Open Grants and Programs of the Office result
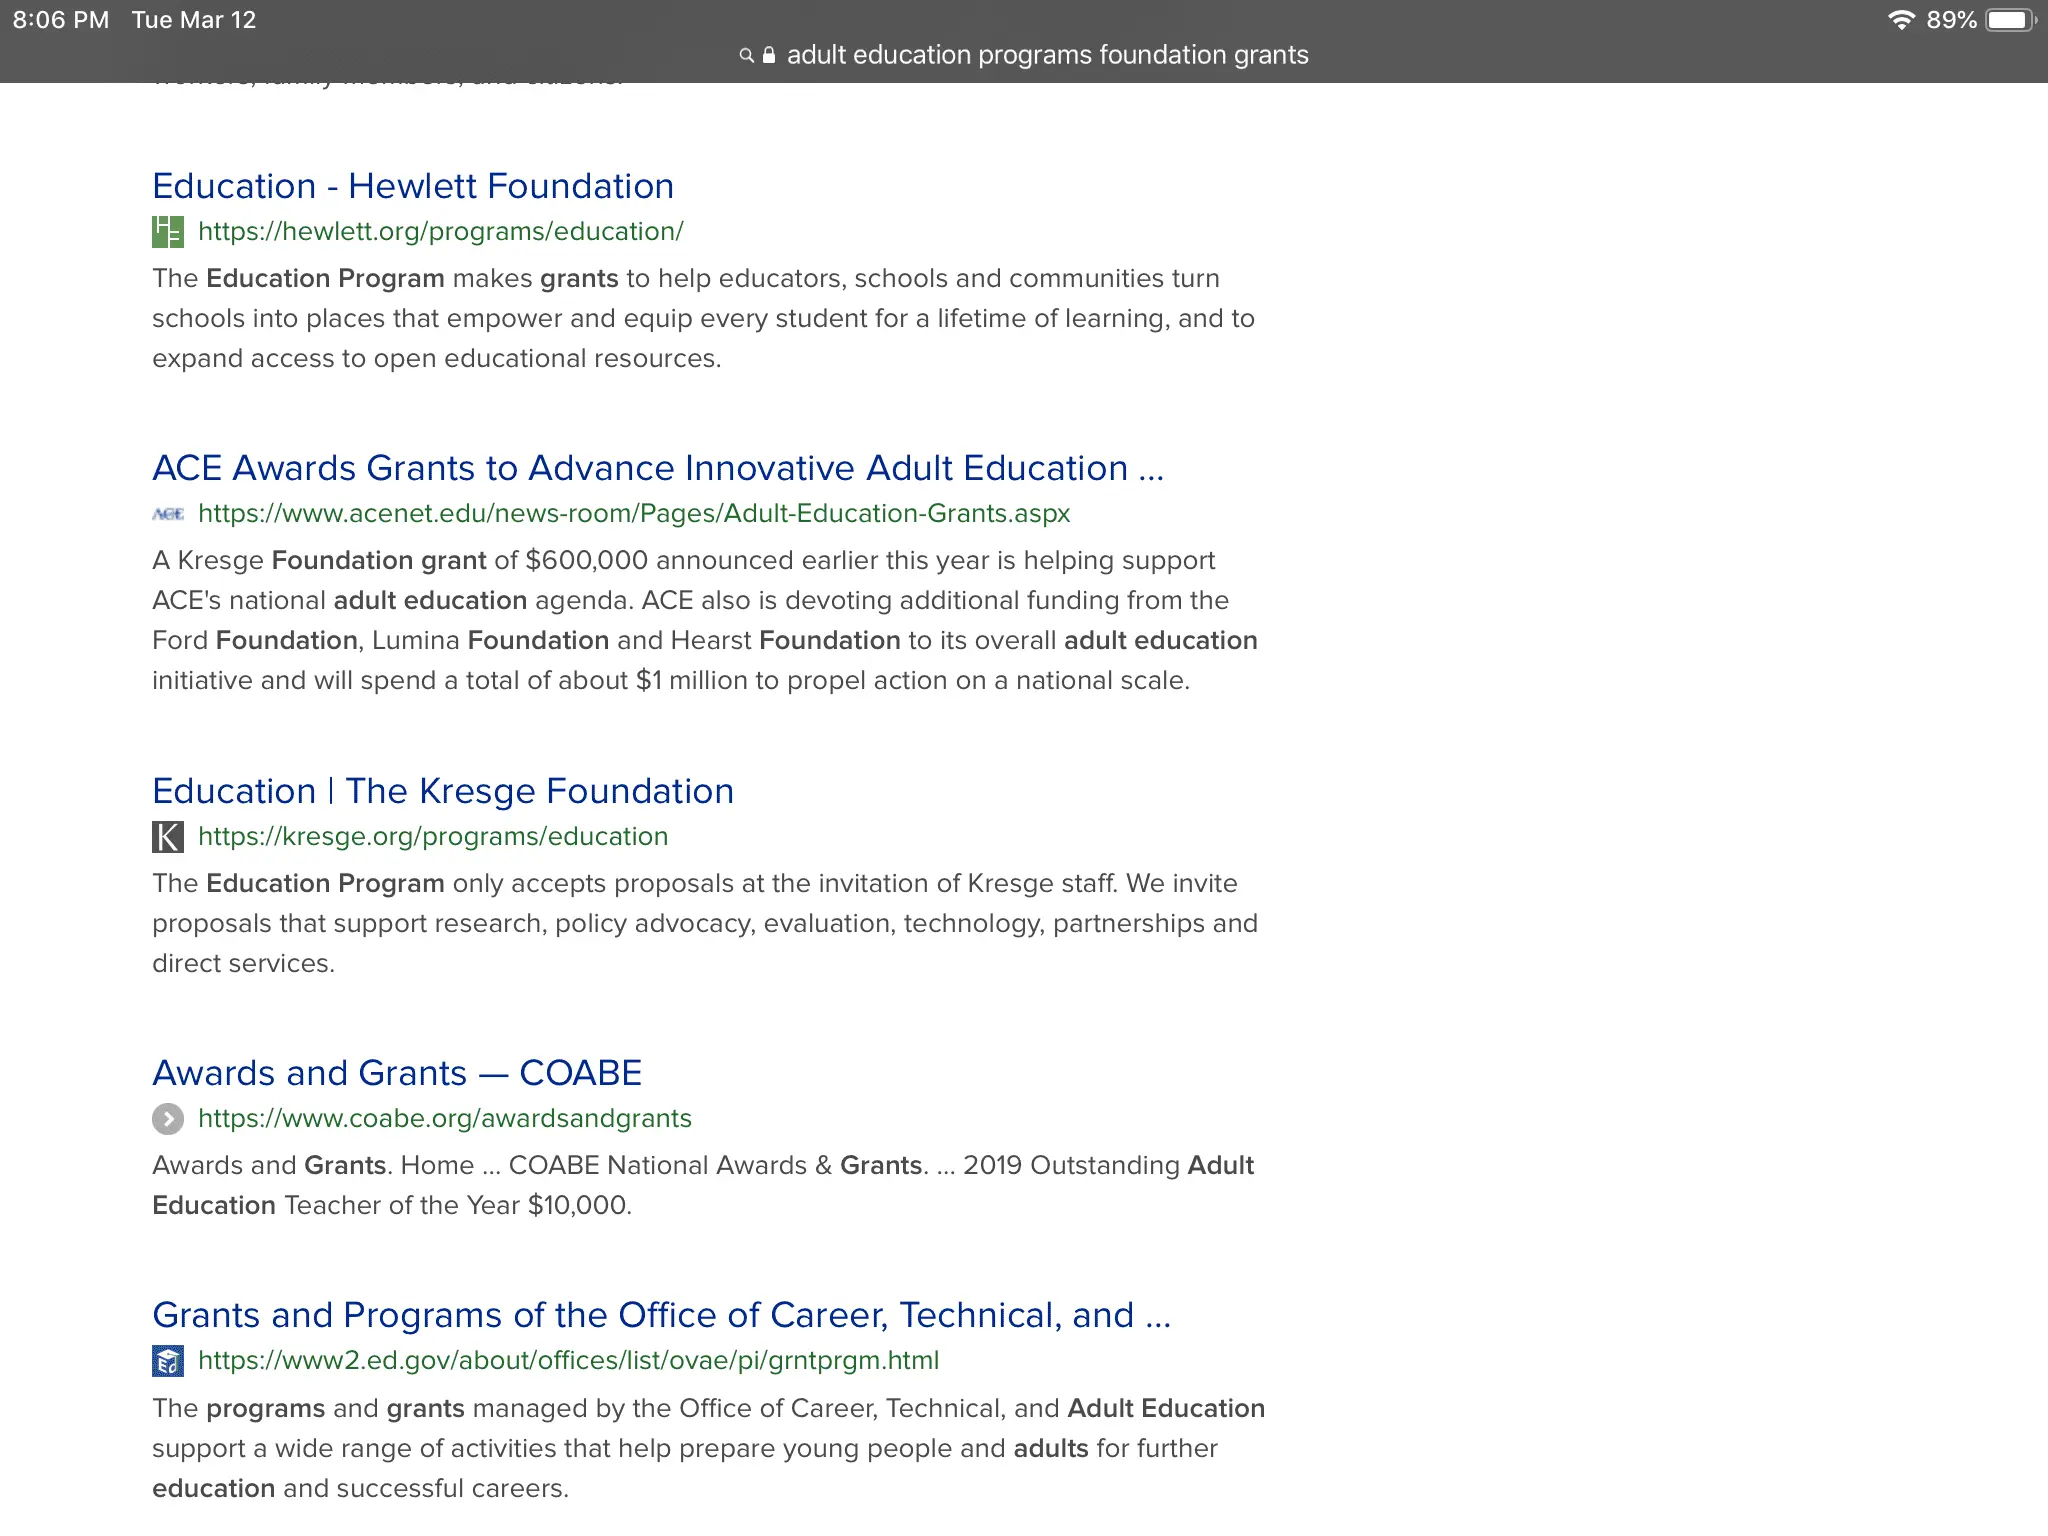2048x1536 pixels. click(661, 1315)
